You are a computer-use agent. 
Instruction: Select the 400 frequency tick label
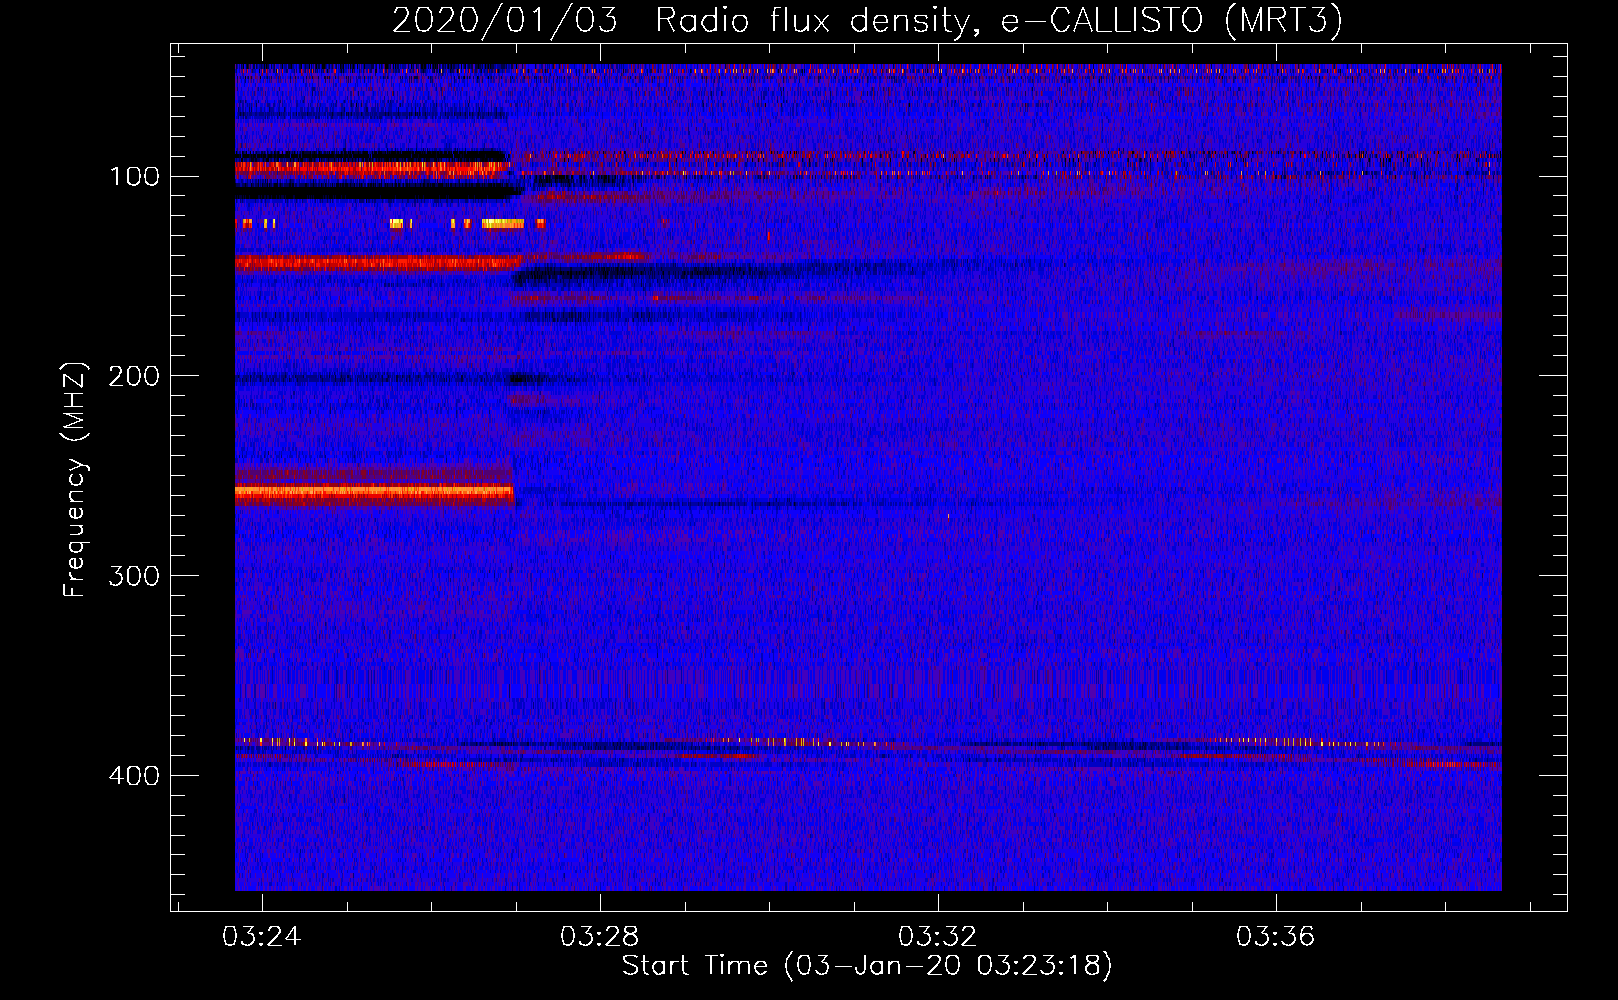(134, 776)
